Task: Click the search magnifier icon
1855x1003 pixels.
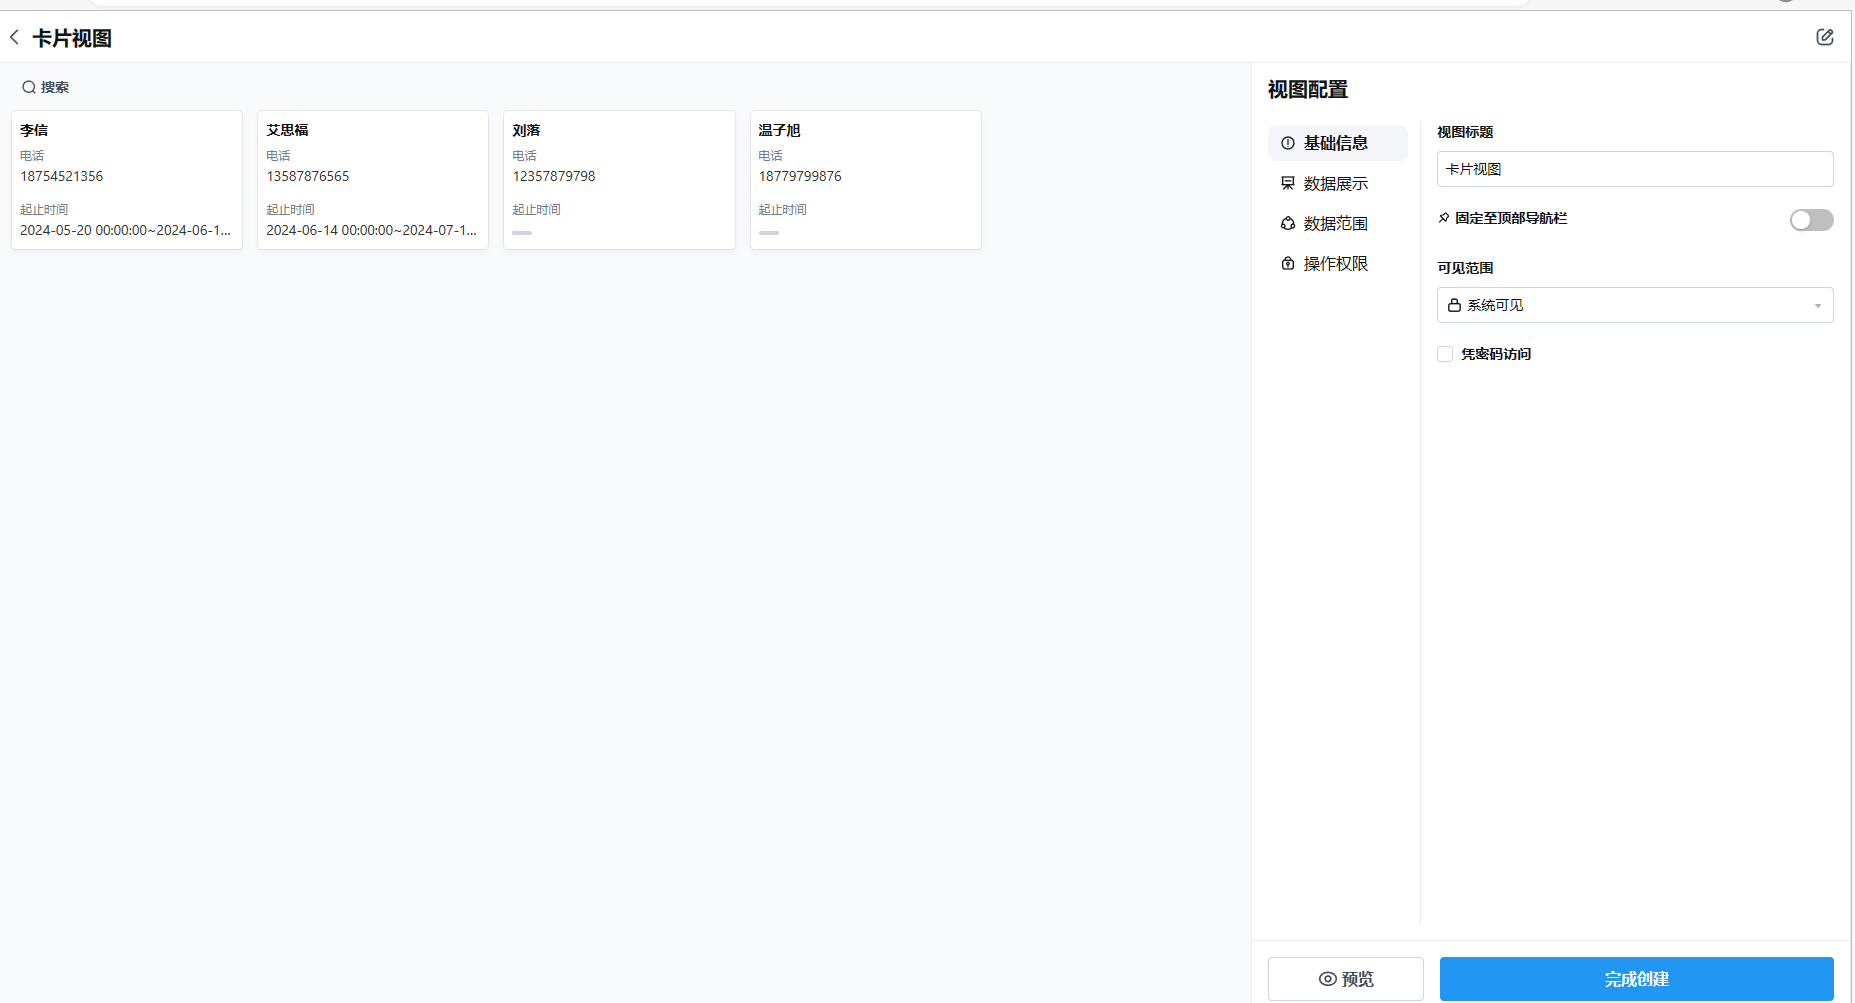Action: (29, 87)
